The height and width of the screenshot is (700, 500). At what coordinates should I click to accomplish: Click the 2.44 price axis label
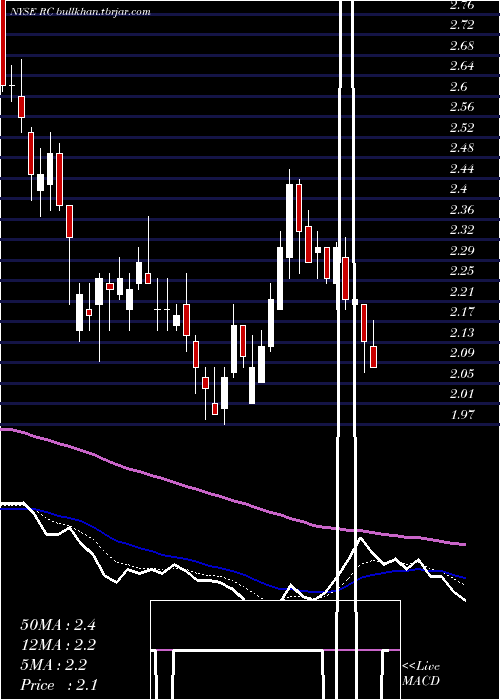click(462, 169)
